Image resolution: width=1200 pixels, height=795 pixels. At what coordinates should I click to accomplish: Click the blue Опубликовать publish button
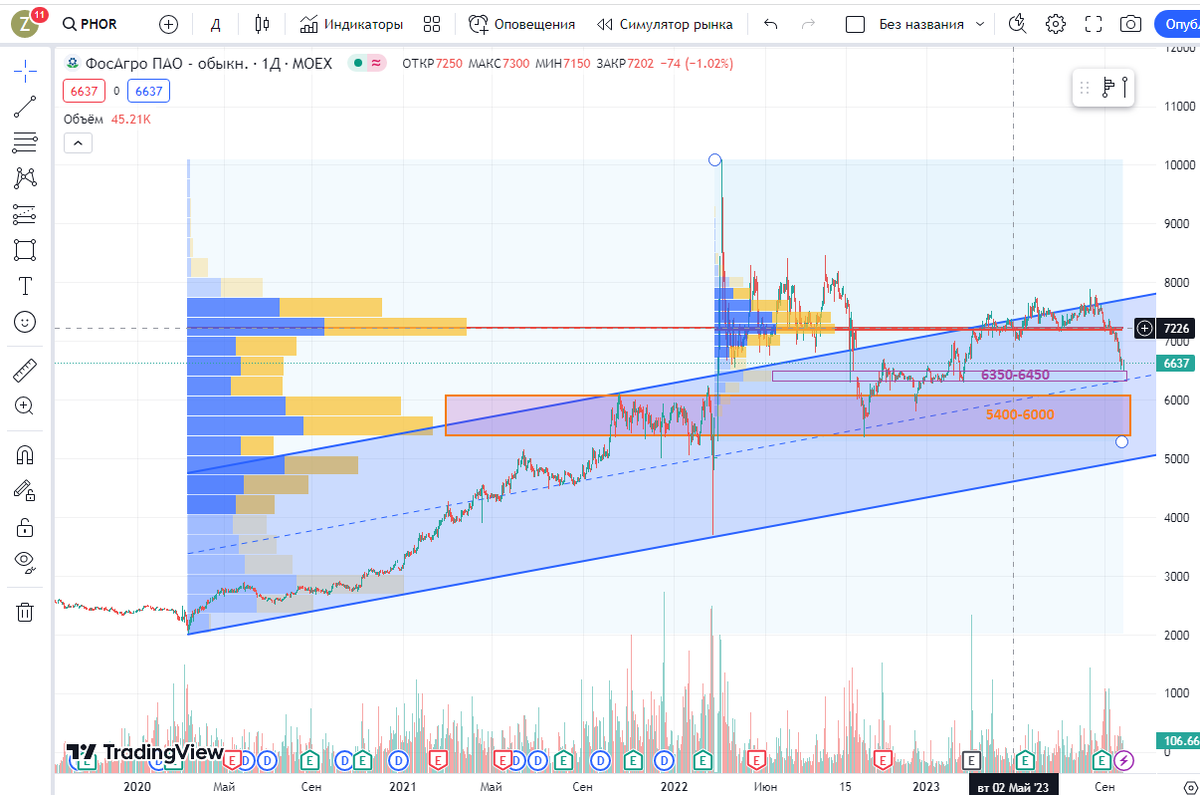tap(1177, 24)
